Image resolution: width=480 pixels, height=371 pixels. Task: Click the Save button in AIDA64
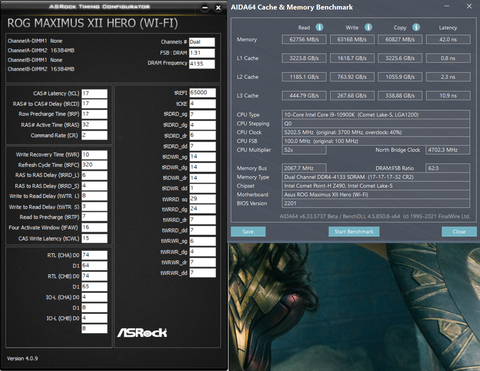coord(248,232)
